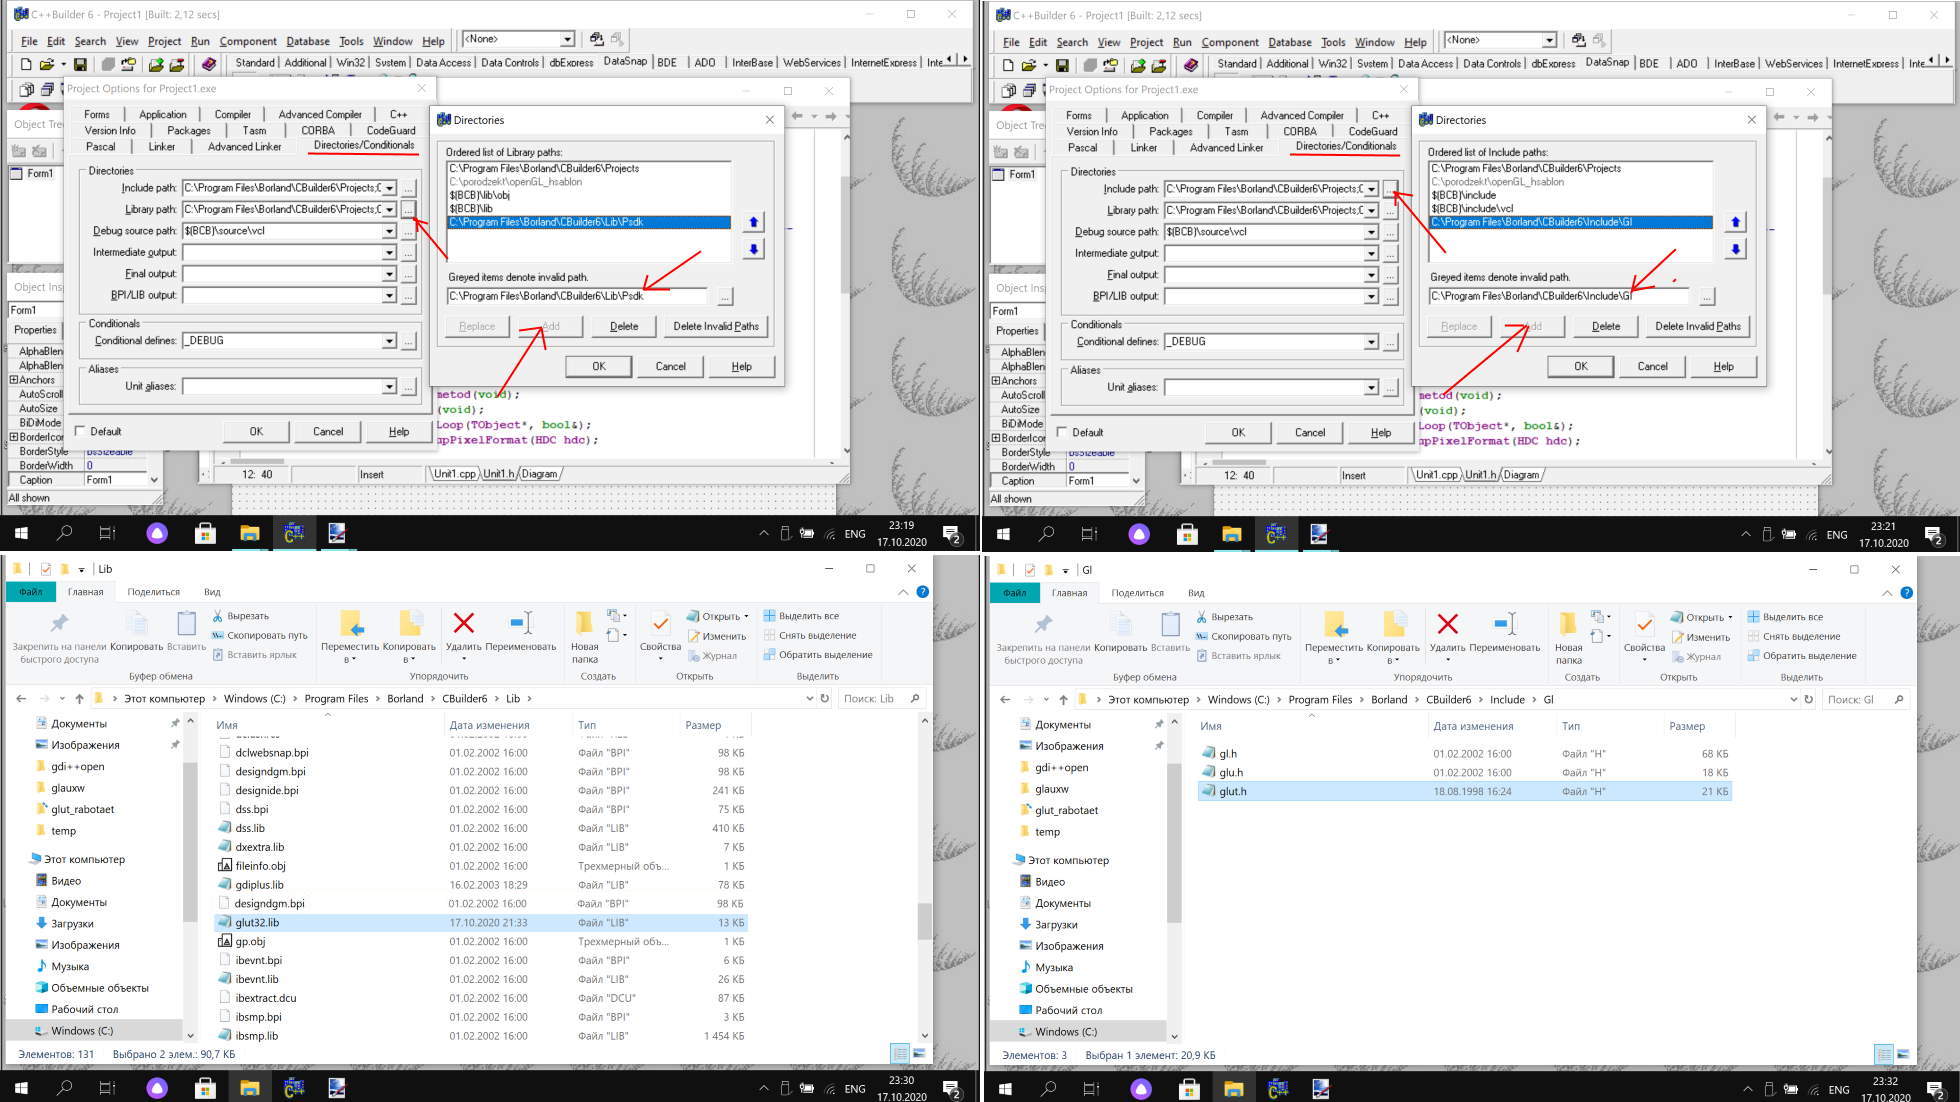Click Размер column header in Lib Explorer

tap(703, 725)
